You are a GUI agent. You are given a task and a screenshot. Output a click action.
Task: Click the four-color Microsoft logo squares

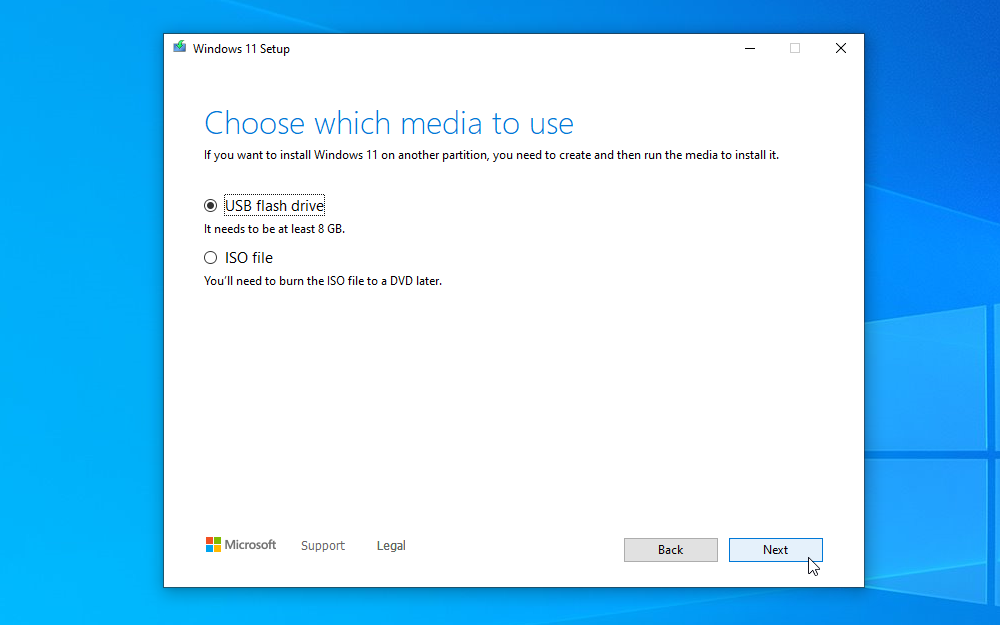[213, 545]
